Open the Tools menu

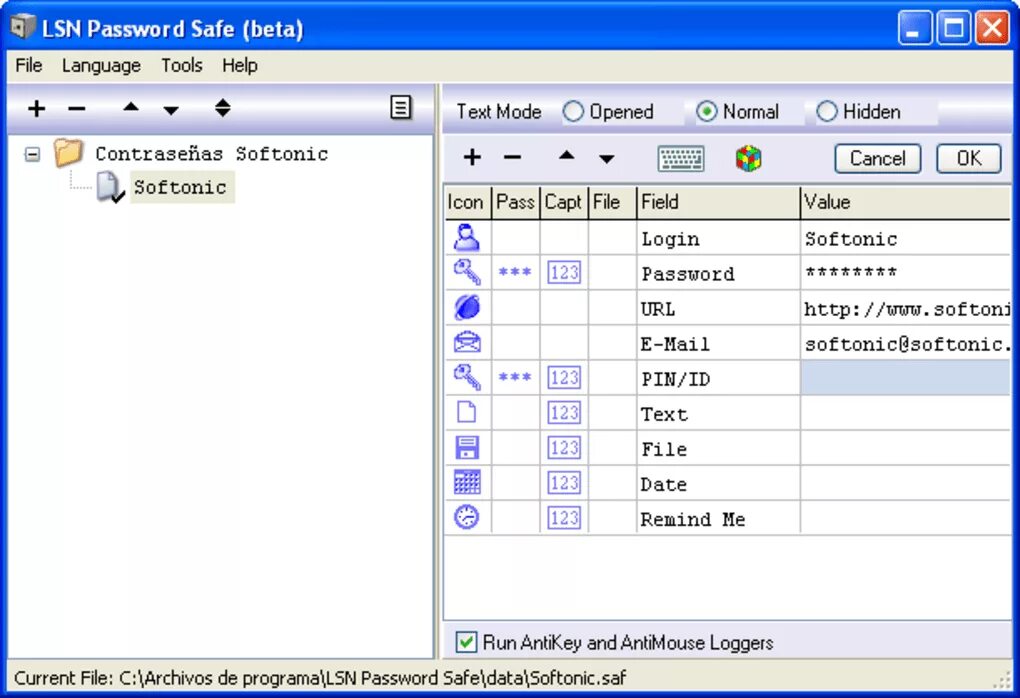click(x=182, y=66)
